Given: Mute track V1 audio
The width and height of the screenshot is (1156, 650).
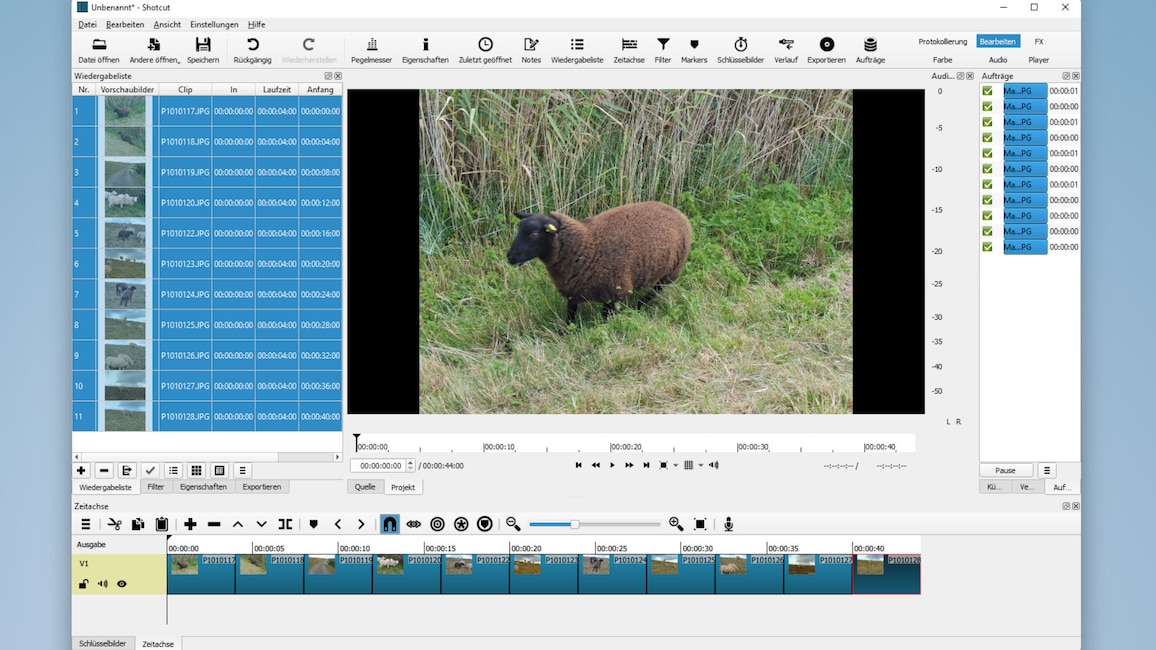Looking at the screenshot, I should (102, 584).
